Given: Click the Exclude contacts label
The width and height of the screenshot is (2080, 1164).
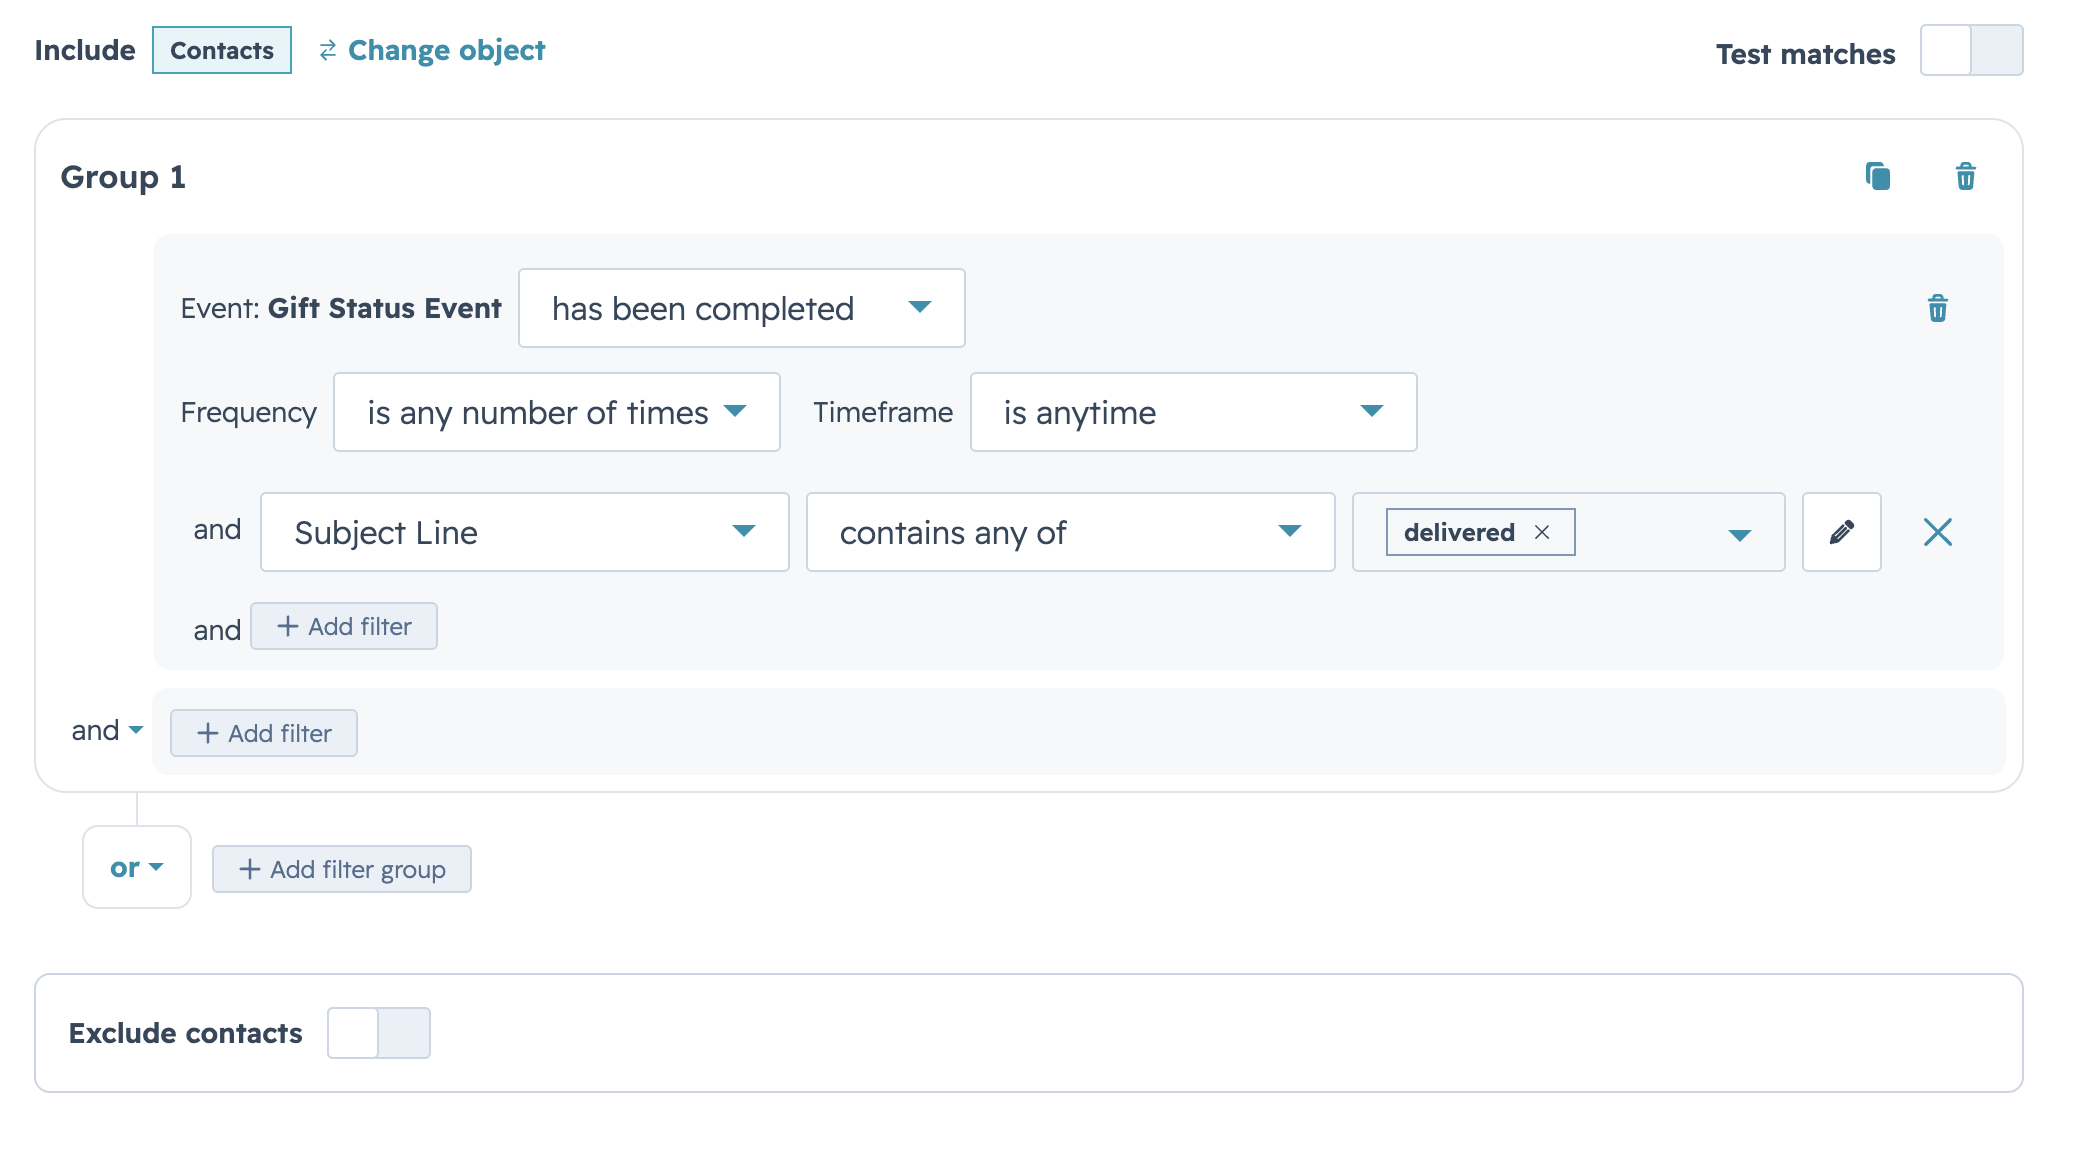Looking at the screenshot, I should (x=186, y=1033).
